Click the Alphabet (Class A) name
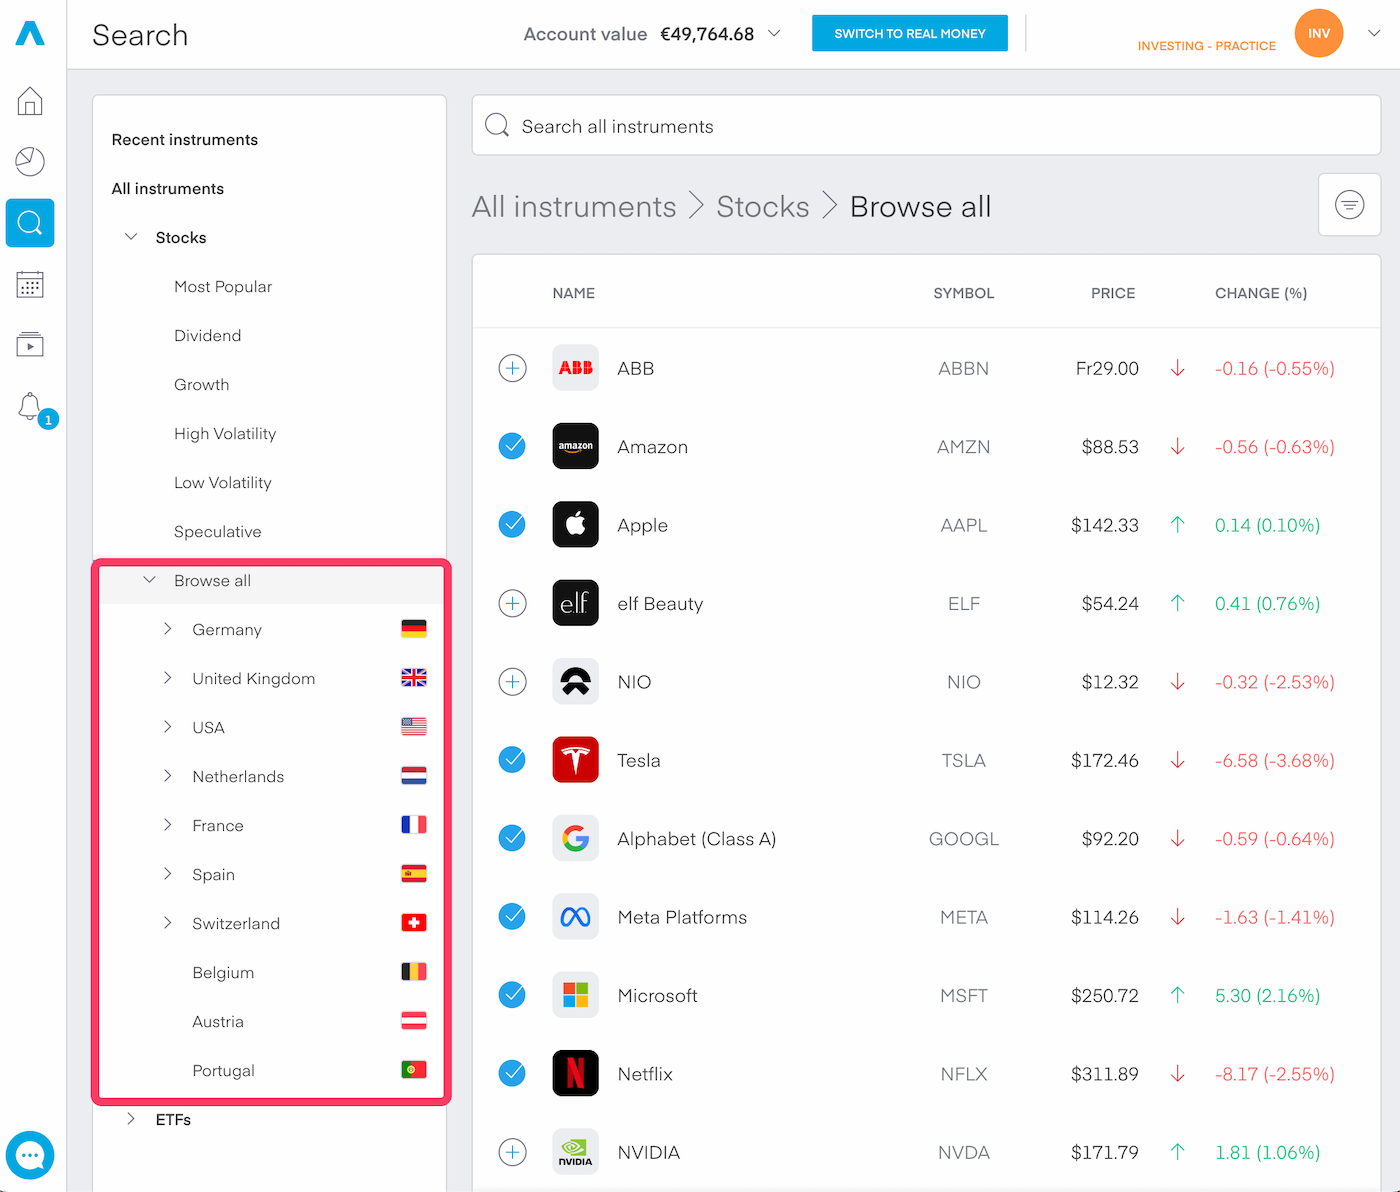This screenshot has height=1192, width=1400. coord(697,839)
